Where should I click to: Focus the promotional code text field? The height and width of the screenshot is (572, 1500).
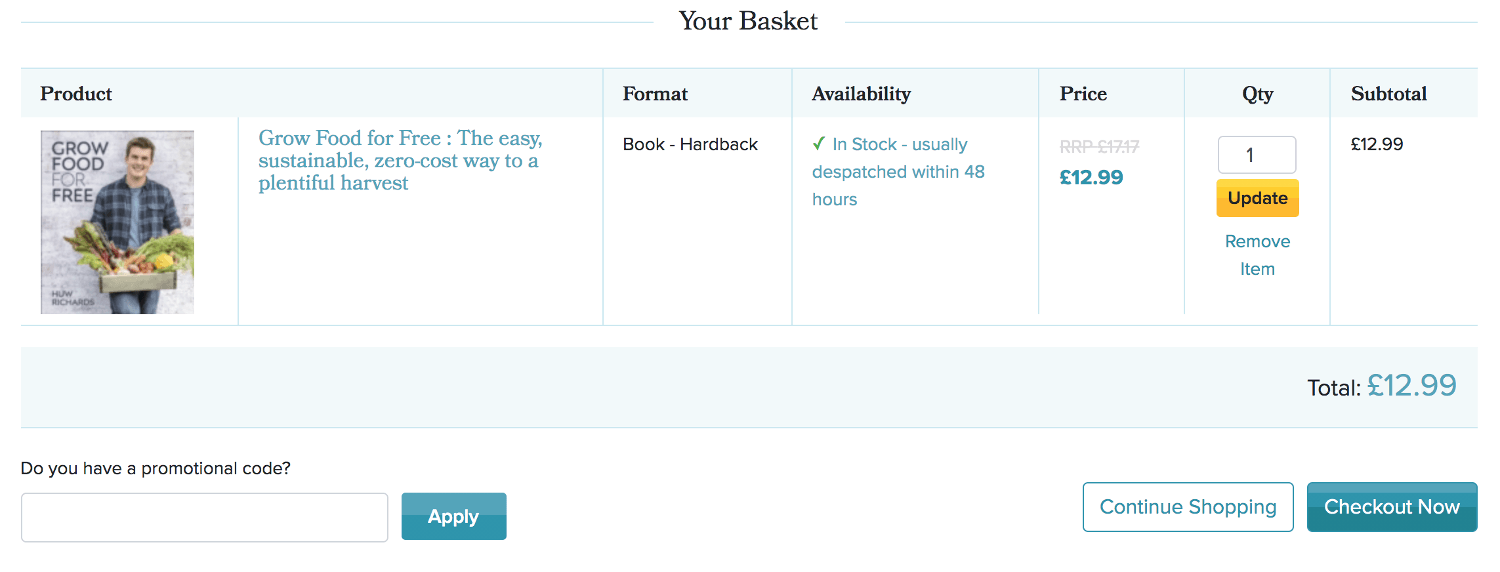[x=204, y=517]
